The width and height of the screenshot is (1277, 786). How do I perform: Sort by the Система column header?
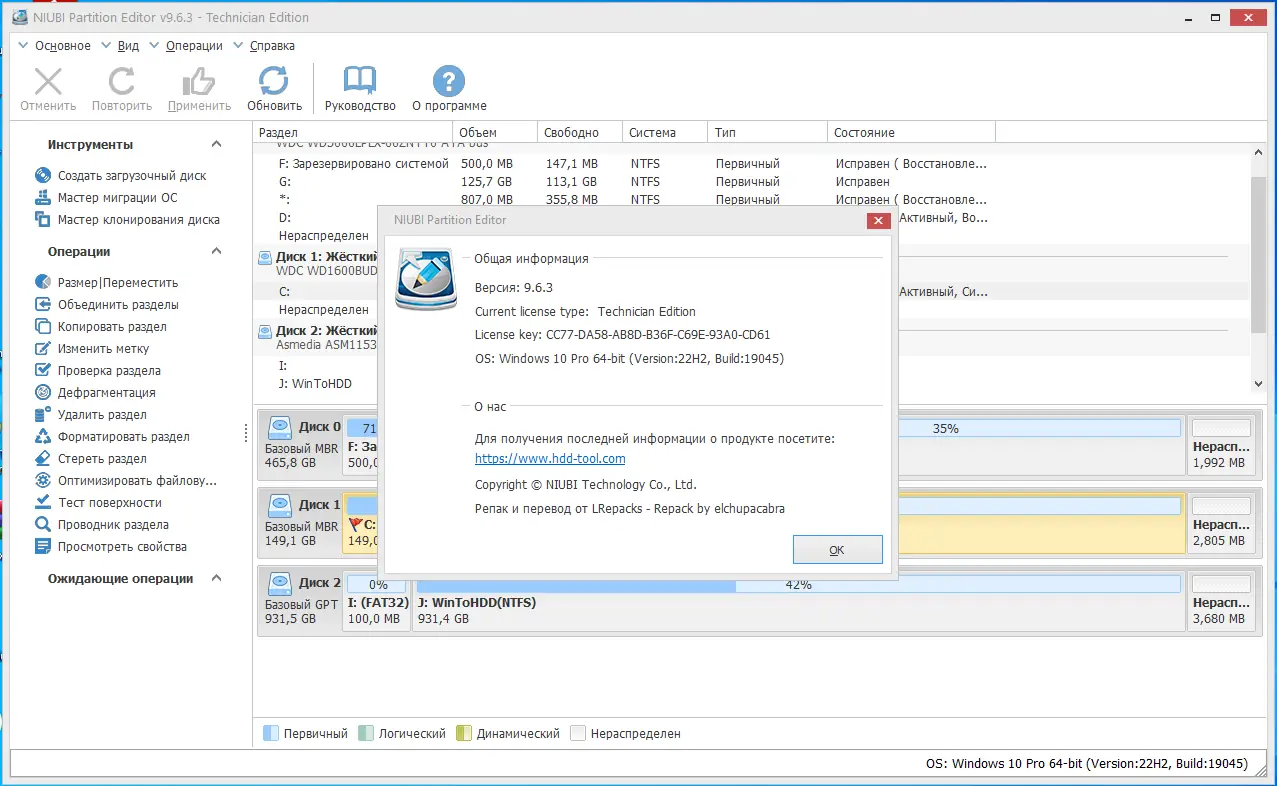665,132
